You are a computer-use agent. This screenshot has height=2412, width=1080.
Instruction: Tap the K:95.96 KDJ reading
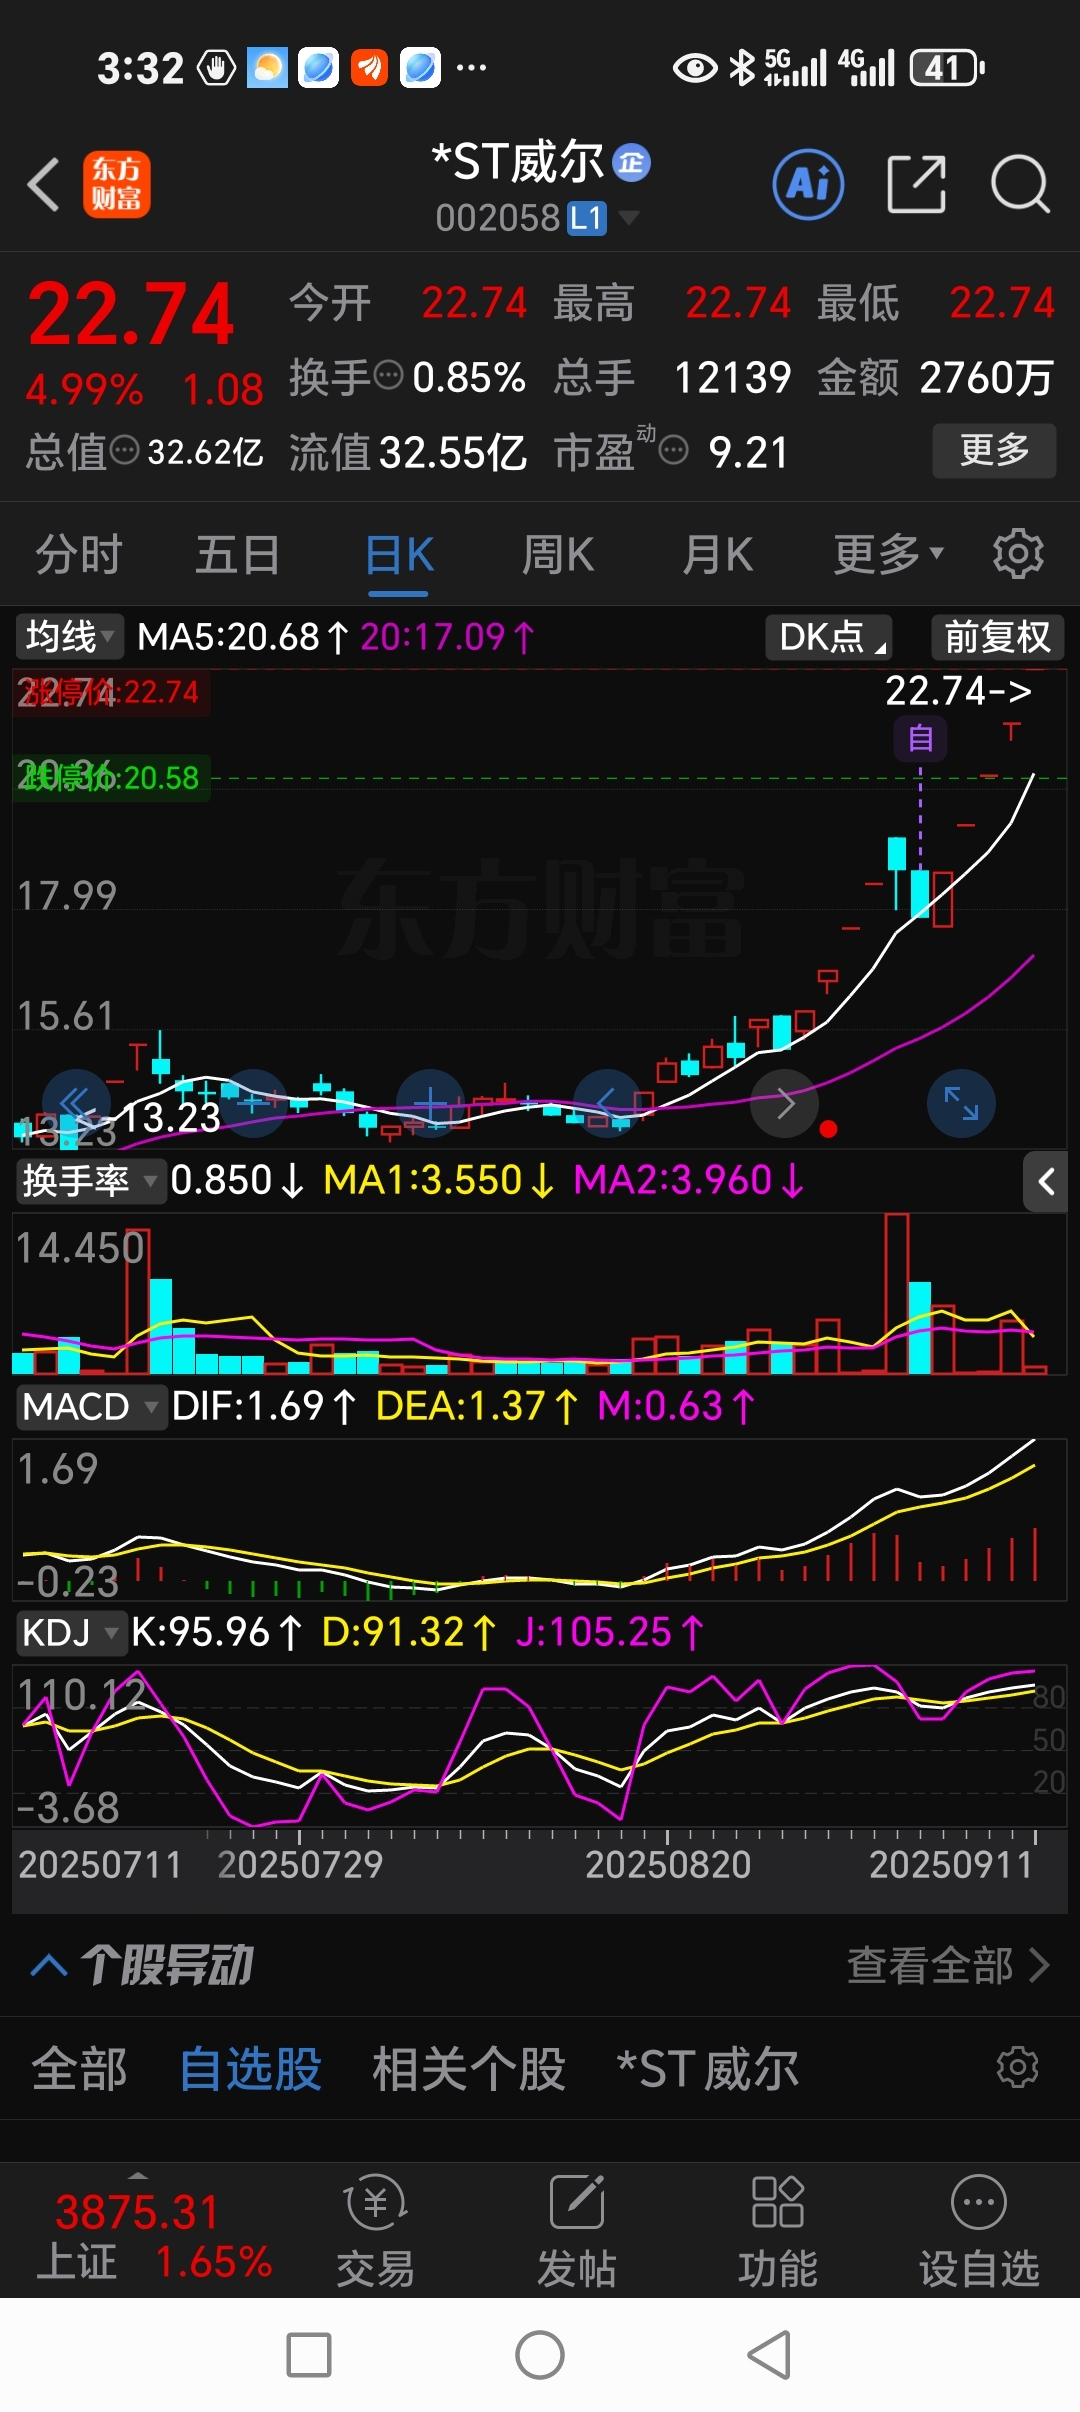click(x=216, y=1633)
